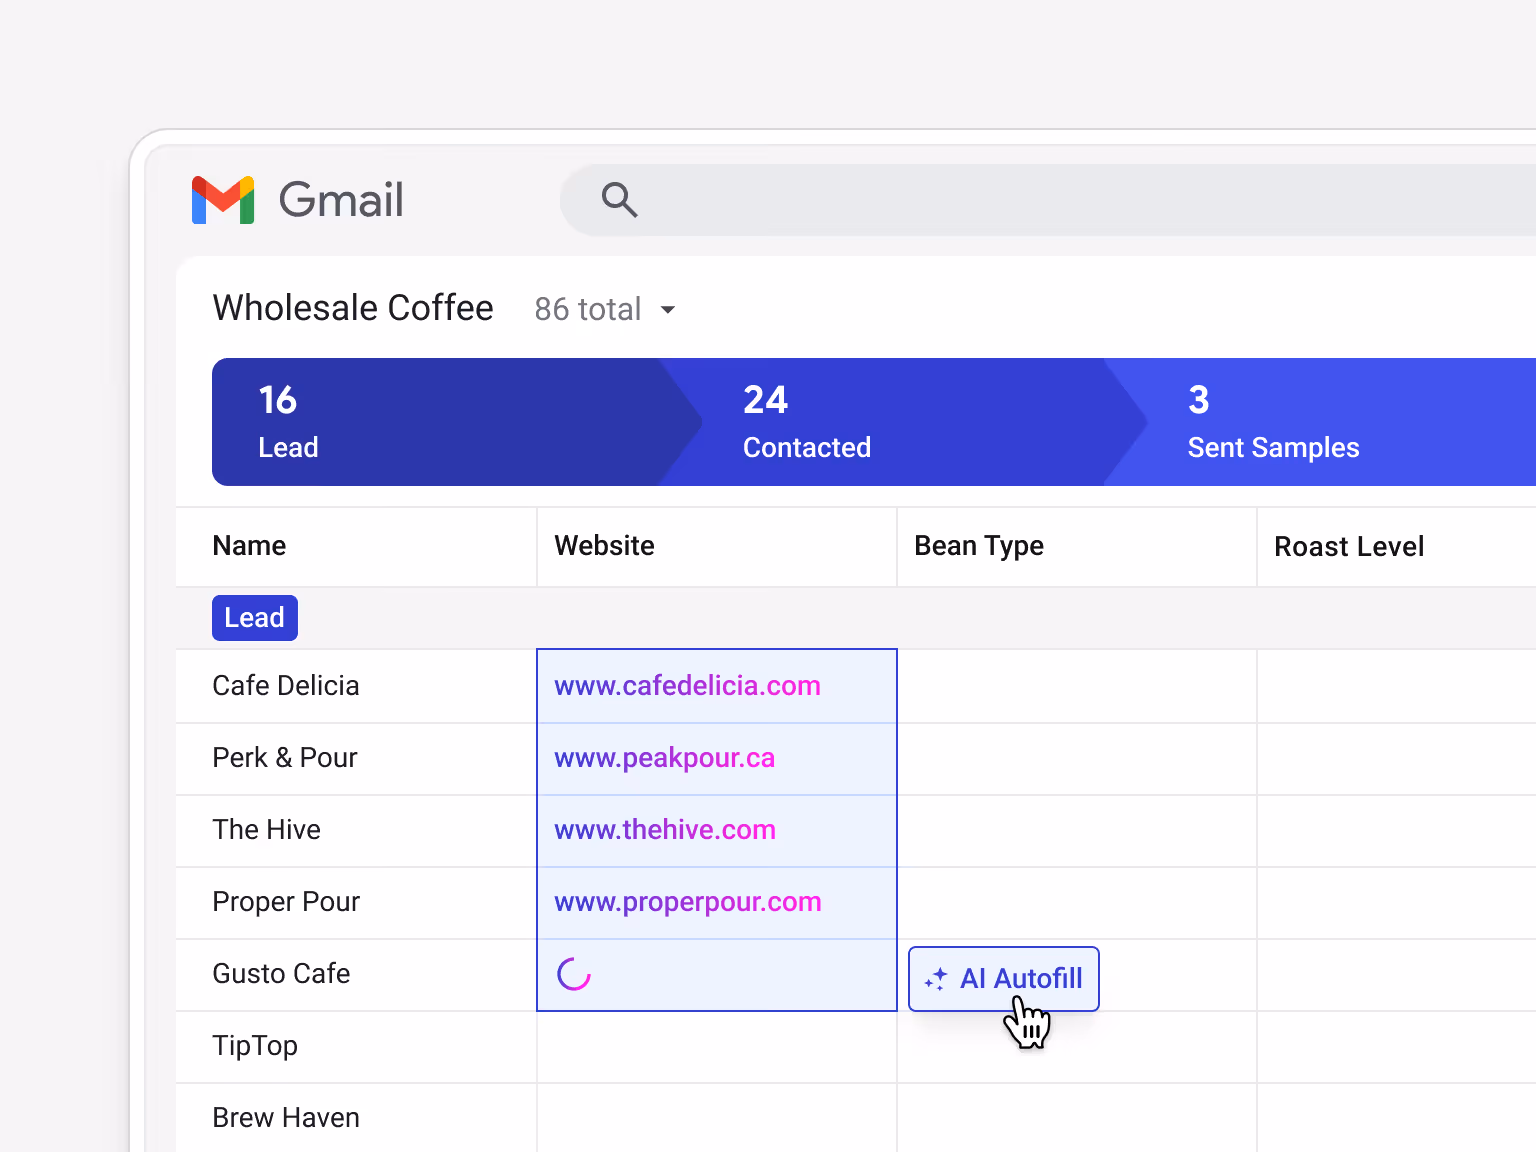Viewport: 1536px width, 1152px height.
Task: Click the loading spinner in Gusto Cafe row
Action: pyautogui.click(x=574, y=974)
